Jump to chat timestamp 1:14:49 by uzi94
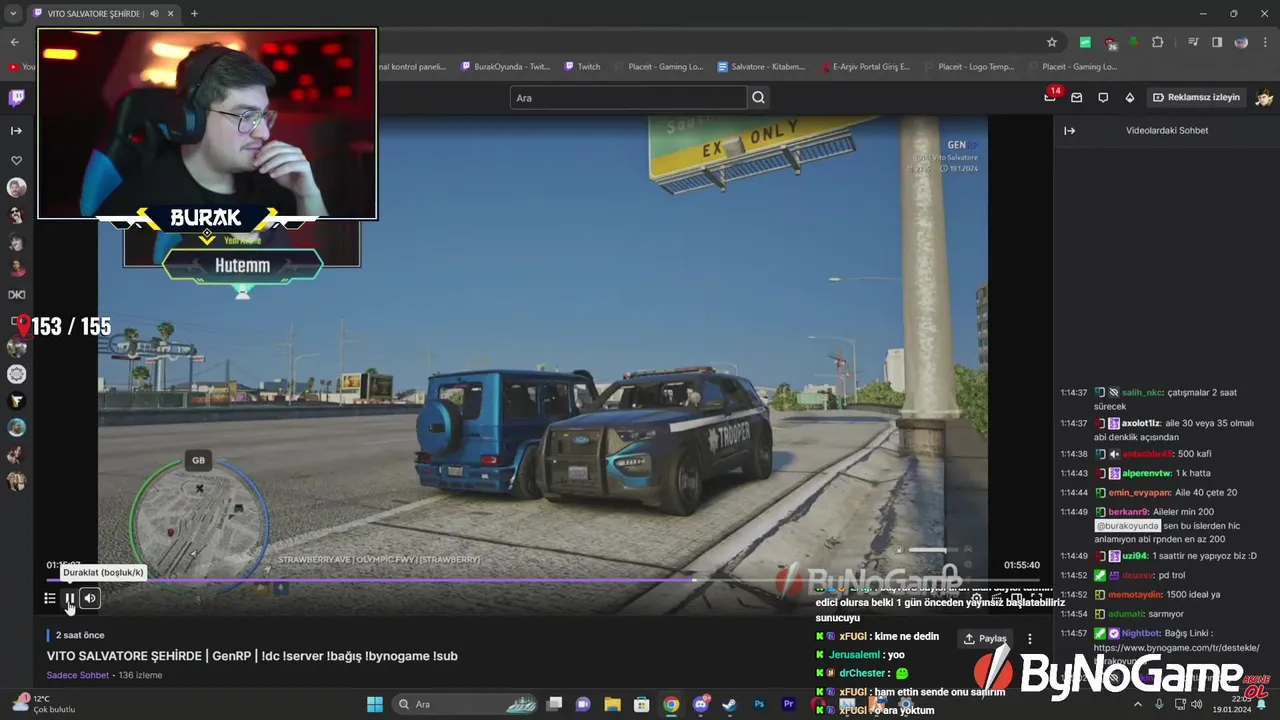This screenshot has width=1280, height=720. point(1073,556)
